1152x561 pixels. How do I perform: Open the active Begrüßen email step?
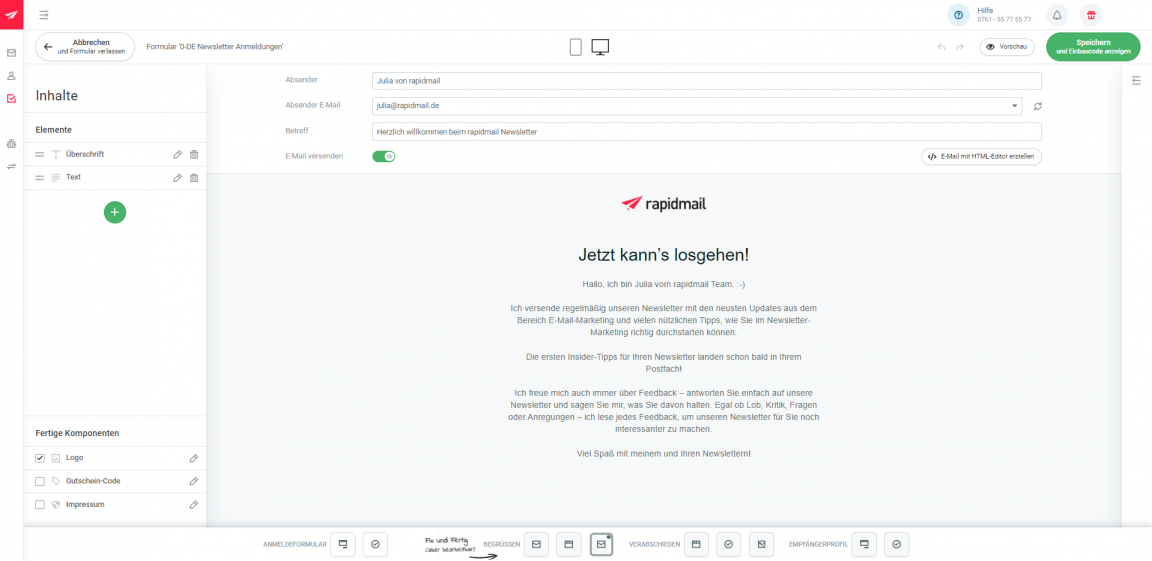click(601, 544)
